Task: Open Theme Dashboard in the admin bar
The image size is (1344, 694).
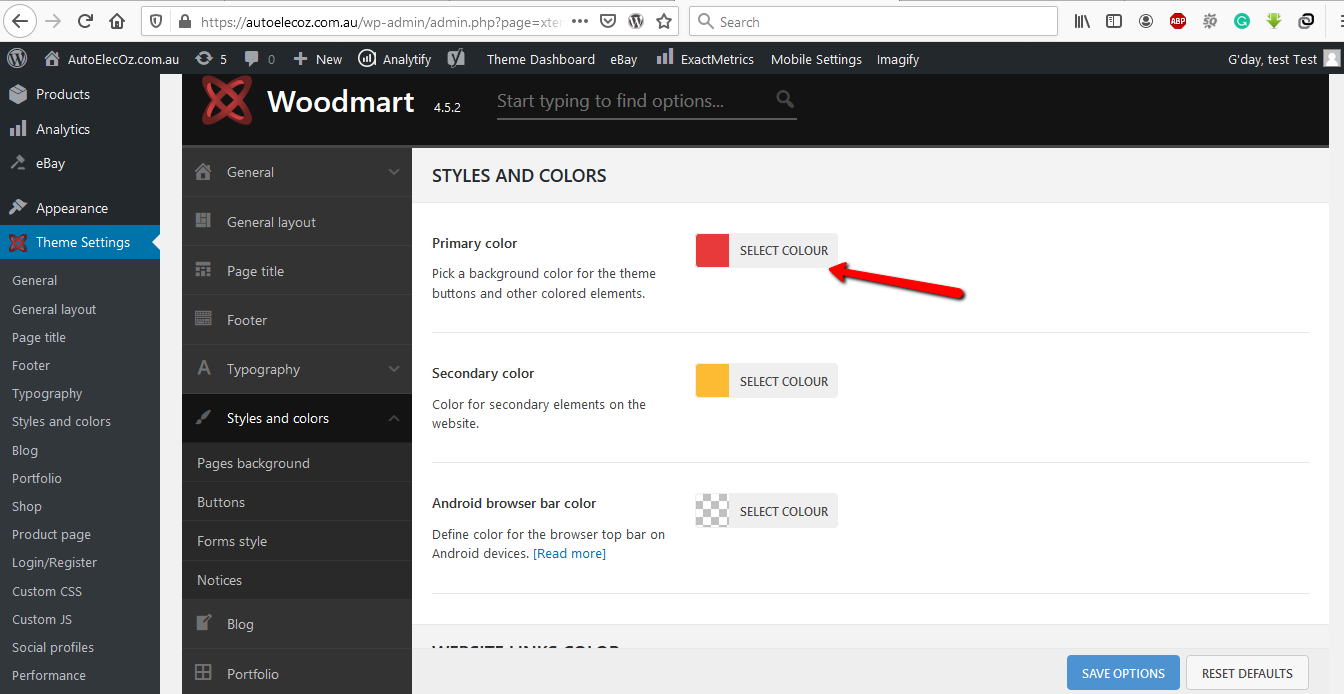Action: (541, 59)
